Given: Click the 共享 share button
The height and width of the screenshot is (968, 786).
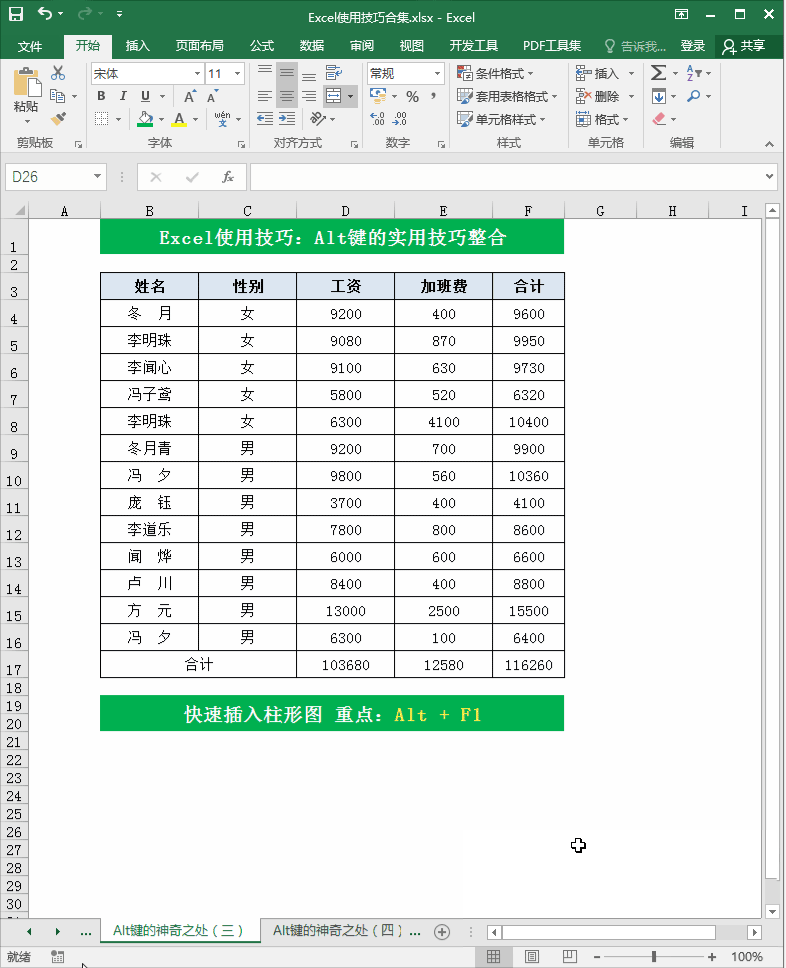Looking at the screenshot, I should (744, 46).
